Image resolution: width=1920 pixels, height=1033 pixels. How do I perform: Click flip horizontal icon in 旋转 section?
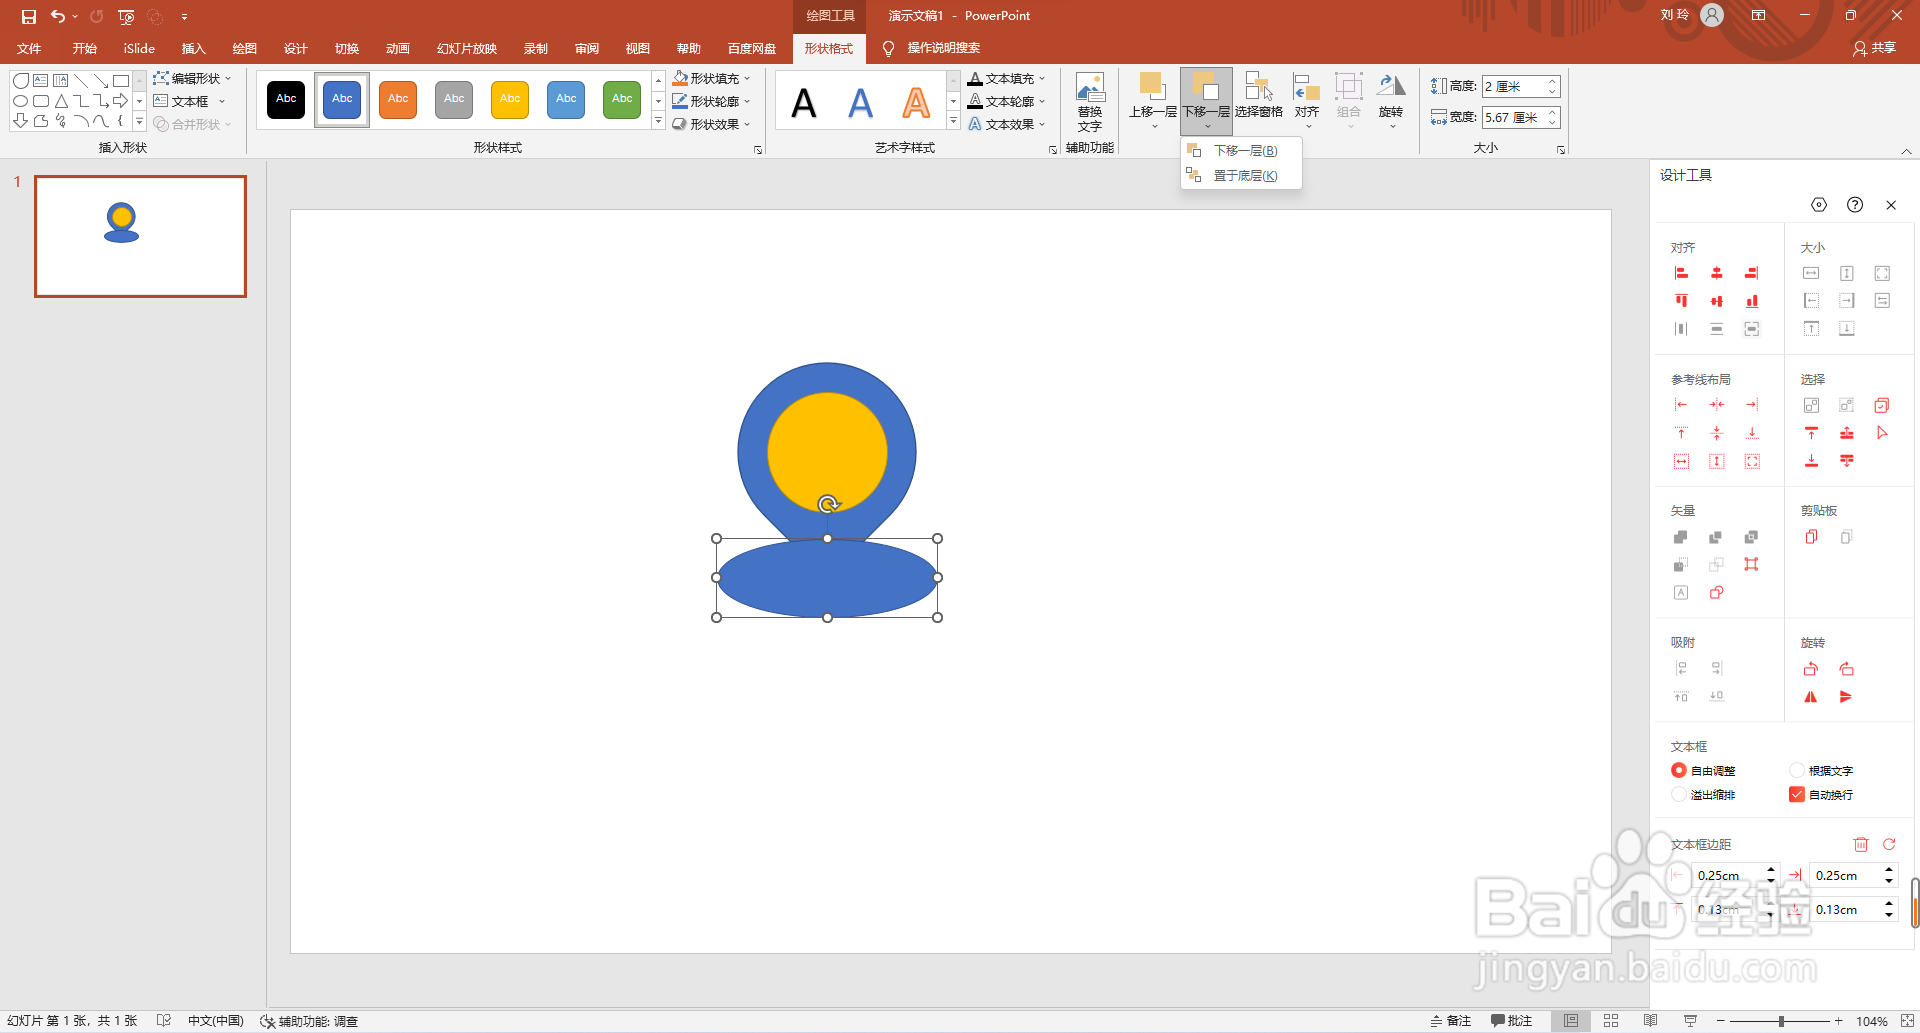(1811, 697)
